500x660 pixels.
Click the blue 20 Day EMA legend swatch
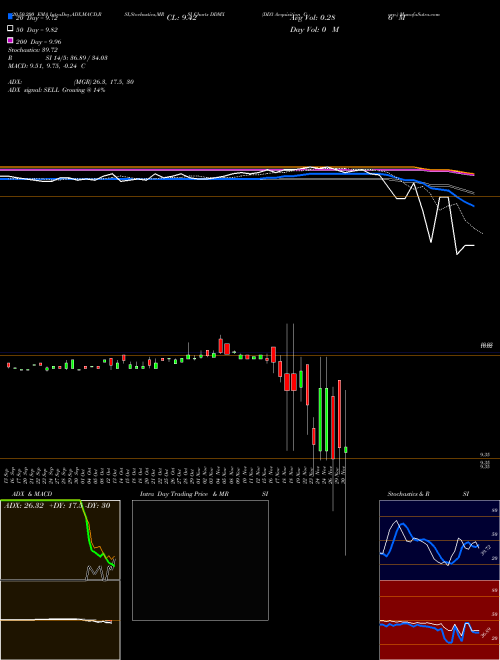[x=10, y=17]
